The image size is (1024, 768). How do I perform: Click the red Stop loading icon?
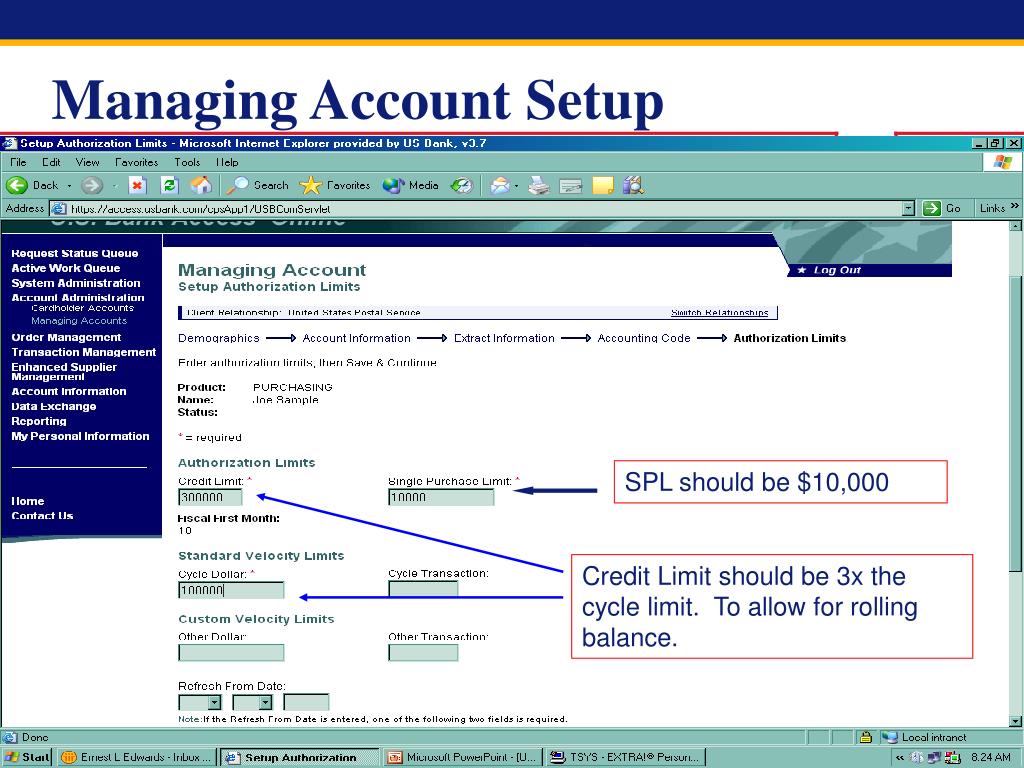coord(137,185)
